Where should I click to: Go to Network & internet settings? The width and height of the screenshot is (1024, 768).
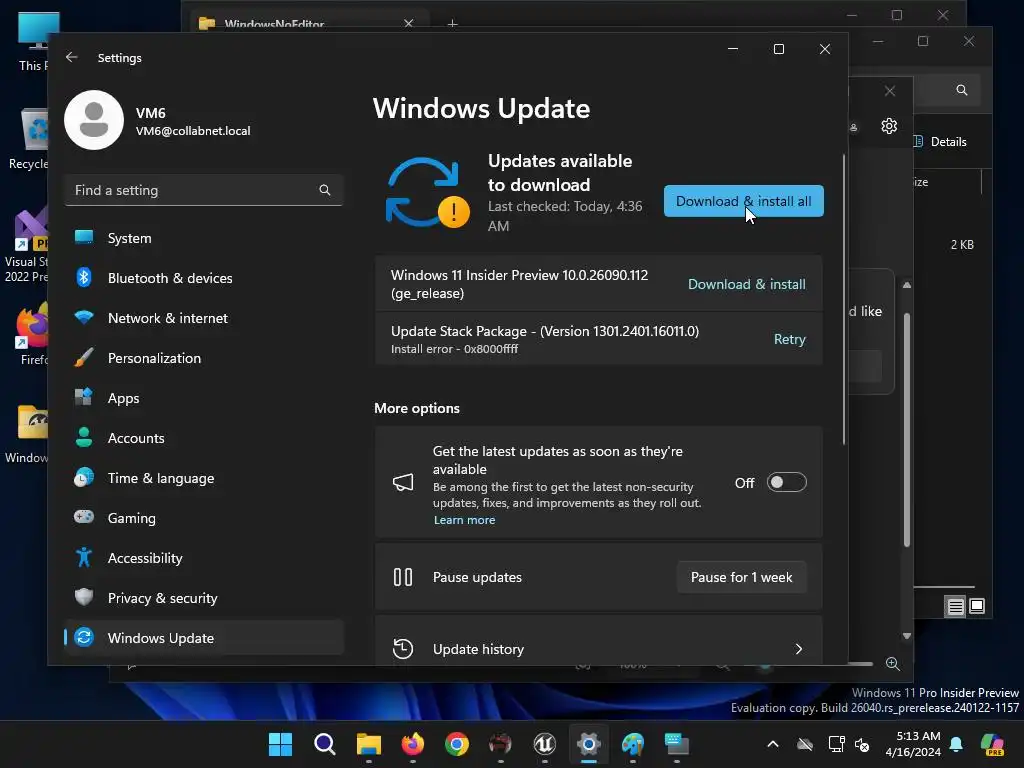coord(204,318)
